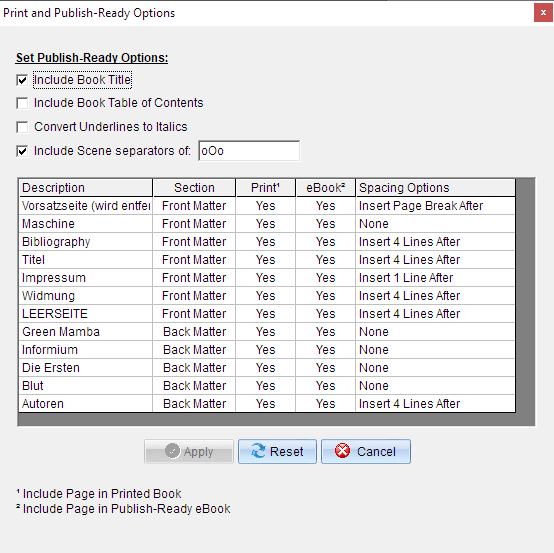Screen dimensions: 554x553
Task: Select the eBook cell for Widmung
Action: [x=325, y=296]
